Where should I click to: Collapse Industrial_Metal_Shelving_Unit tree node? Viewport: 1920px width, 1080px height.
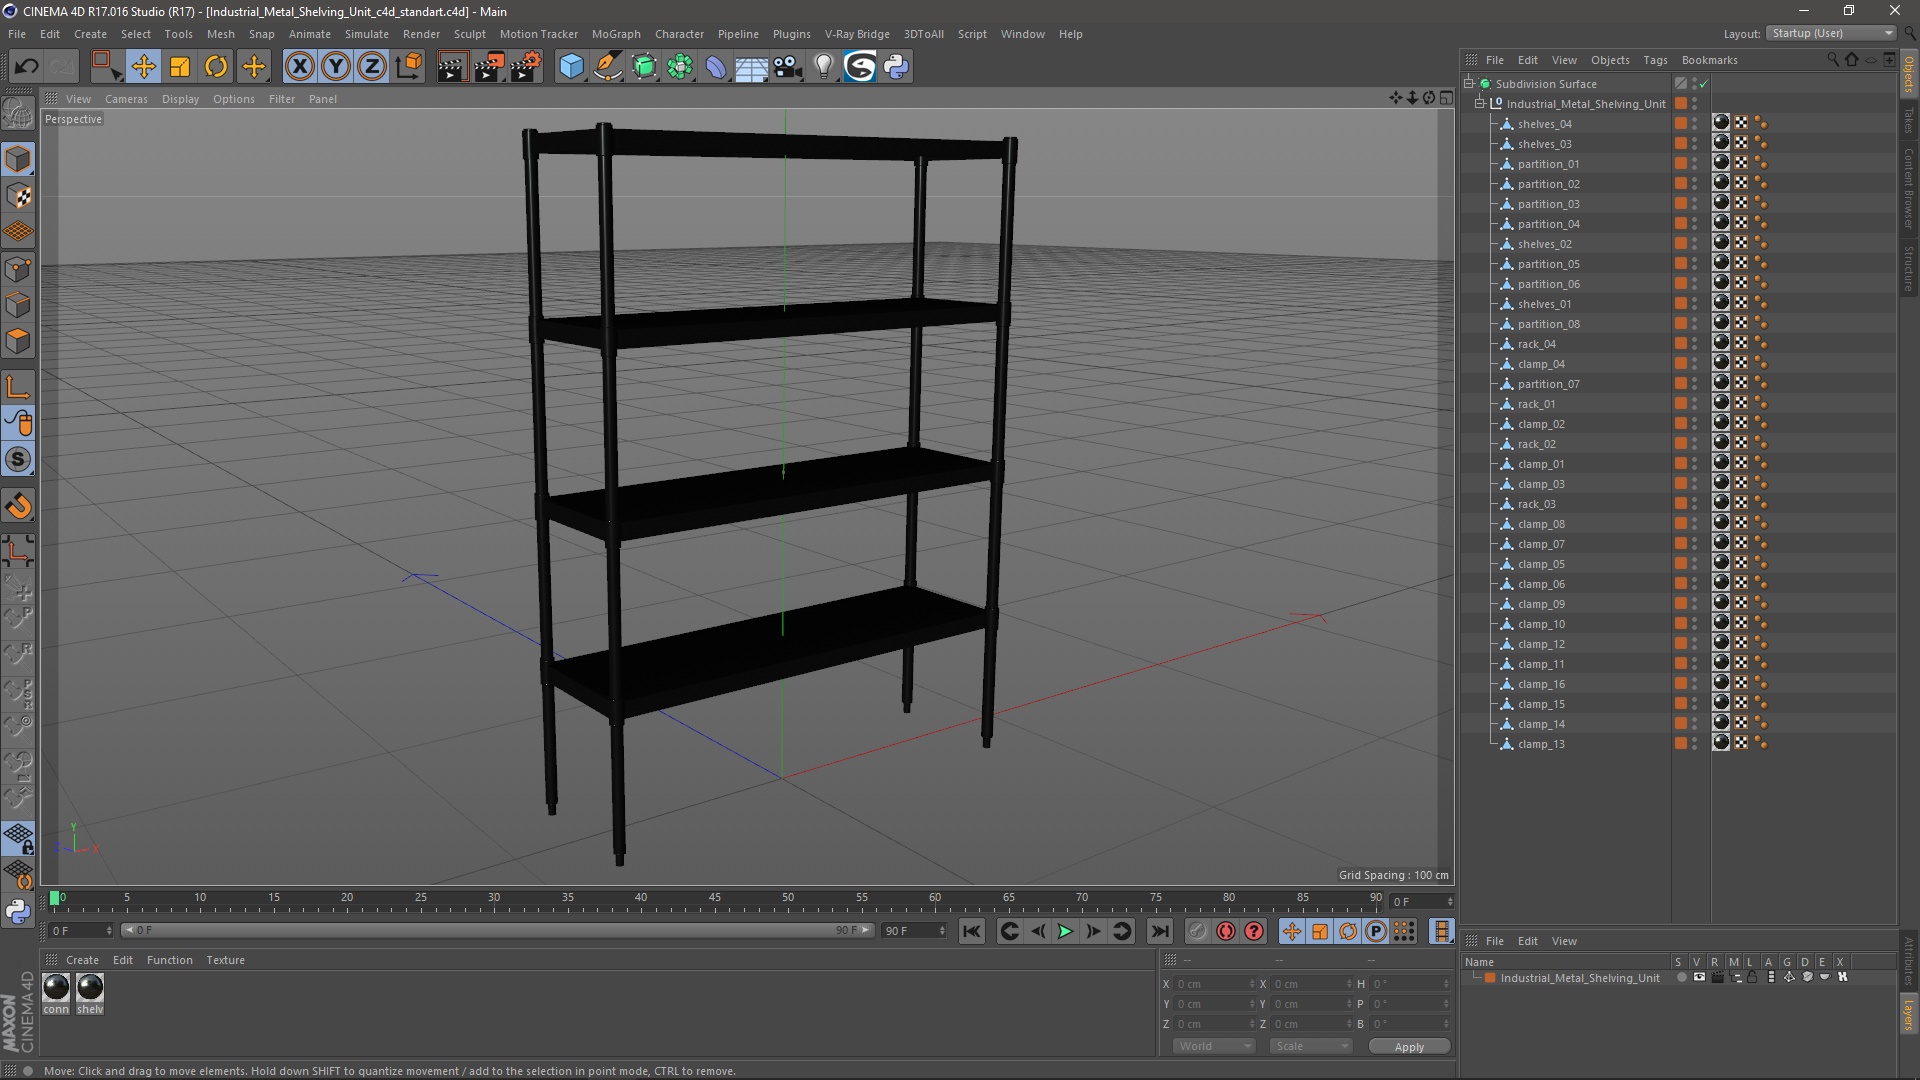[x=1480, y=104]
